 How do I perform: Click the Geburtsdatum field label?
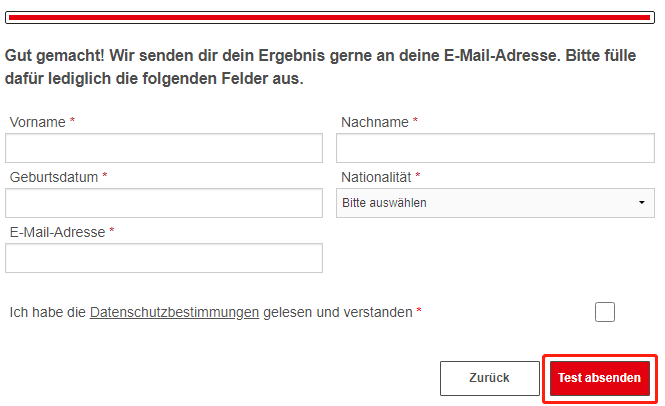click(54, 177)
